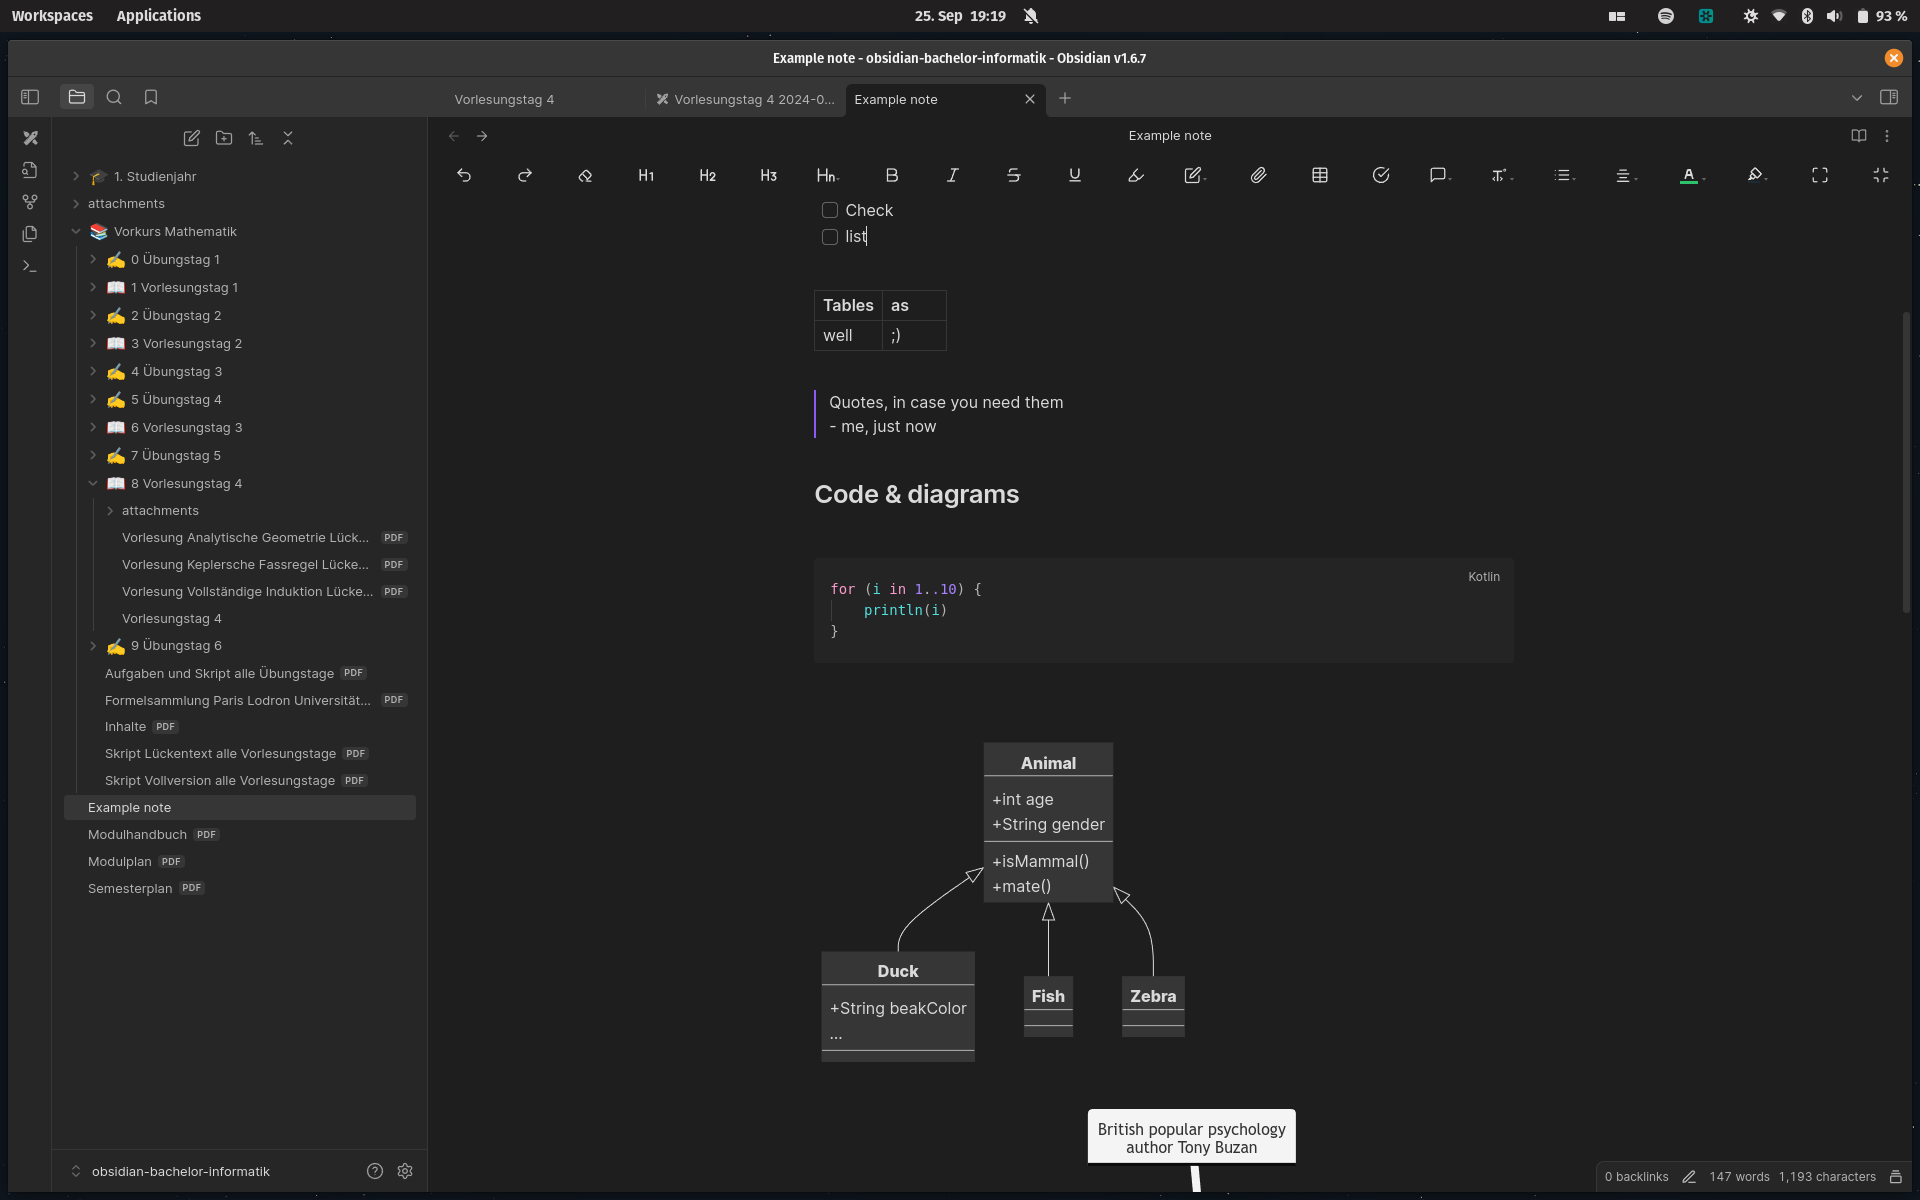The height and width of the screenshot is (1200, 1920).
Task: Open graph view from the ribbon
Action: [30, 202]
